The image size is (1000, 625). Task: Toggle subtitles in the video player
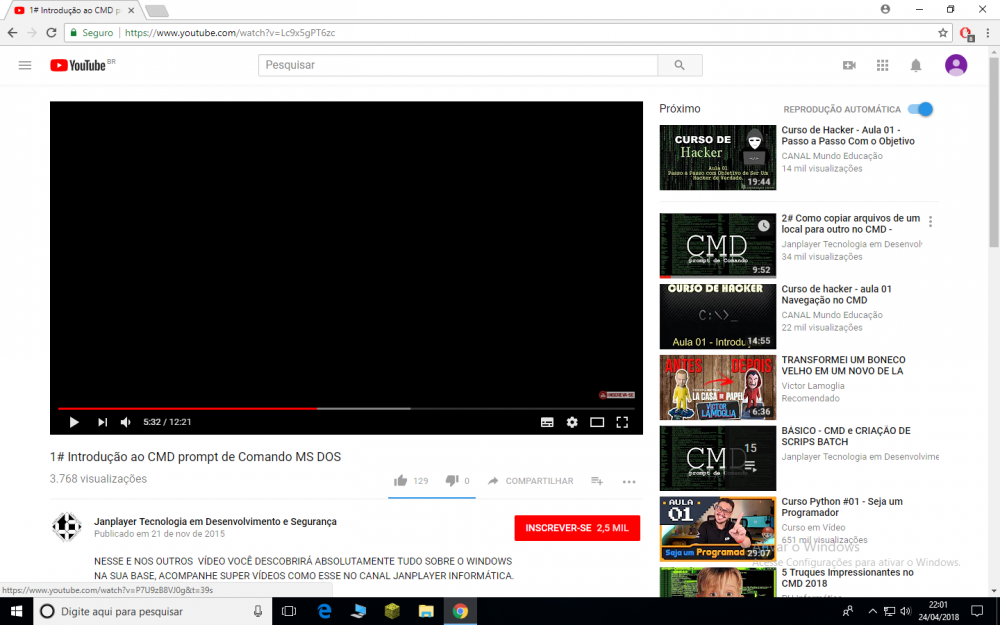point(547,422)
